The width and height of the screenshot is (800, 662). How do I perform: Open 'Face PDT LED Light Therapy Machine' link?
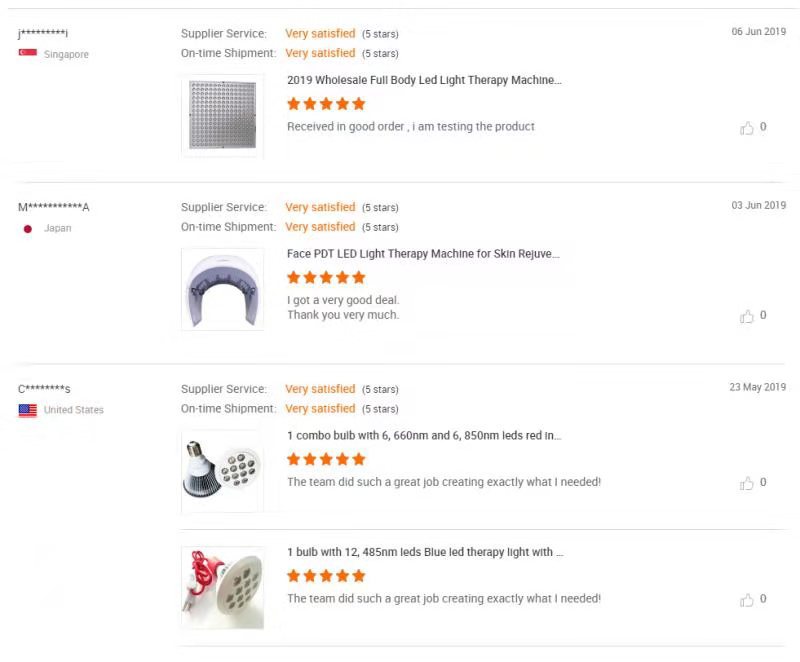[x=423, y=254]
